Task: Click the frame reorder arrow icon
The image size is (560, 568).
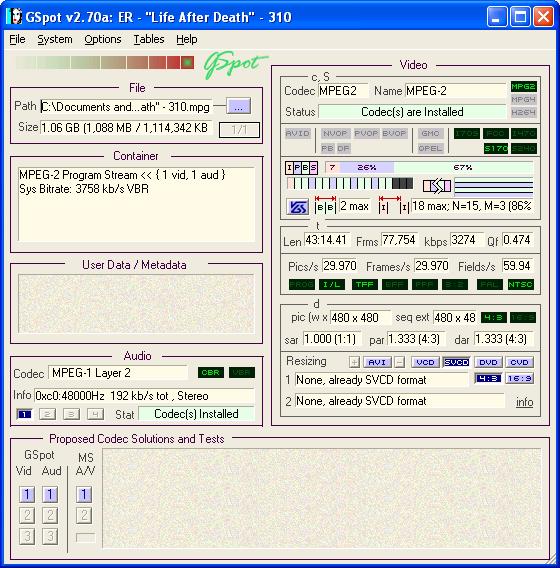Action: (x=437, y=186)
